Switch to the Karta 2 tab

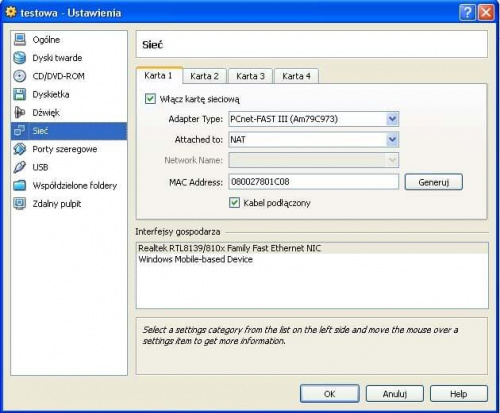[x=204, y=76]
